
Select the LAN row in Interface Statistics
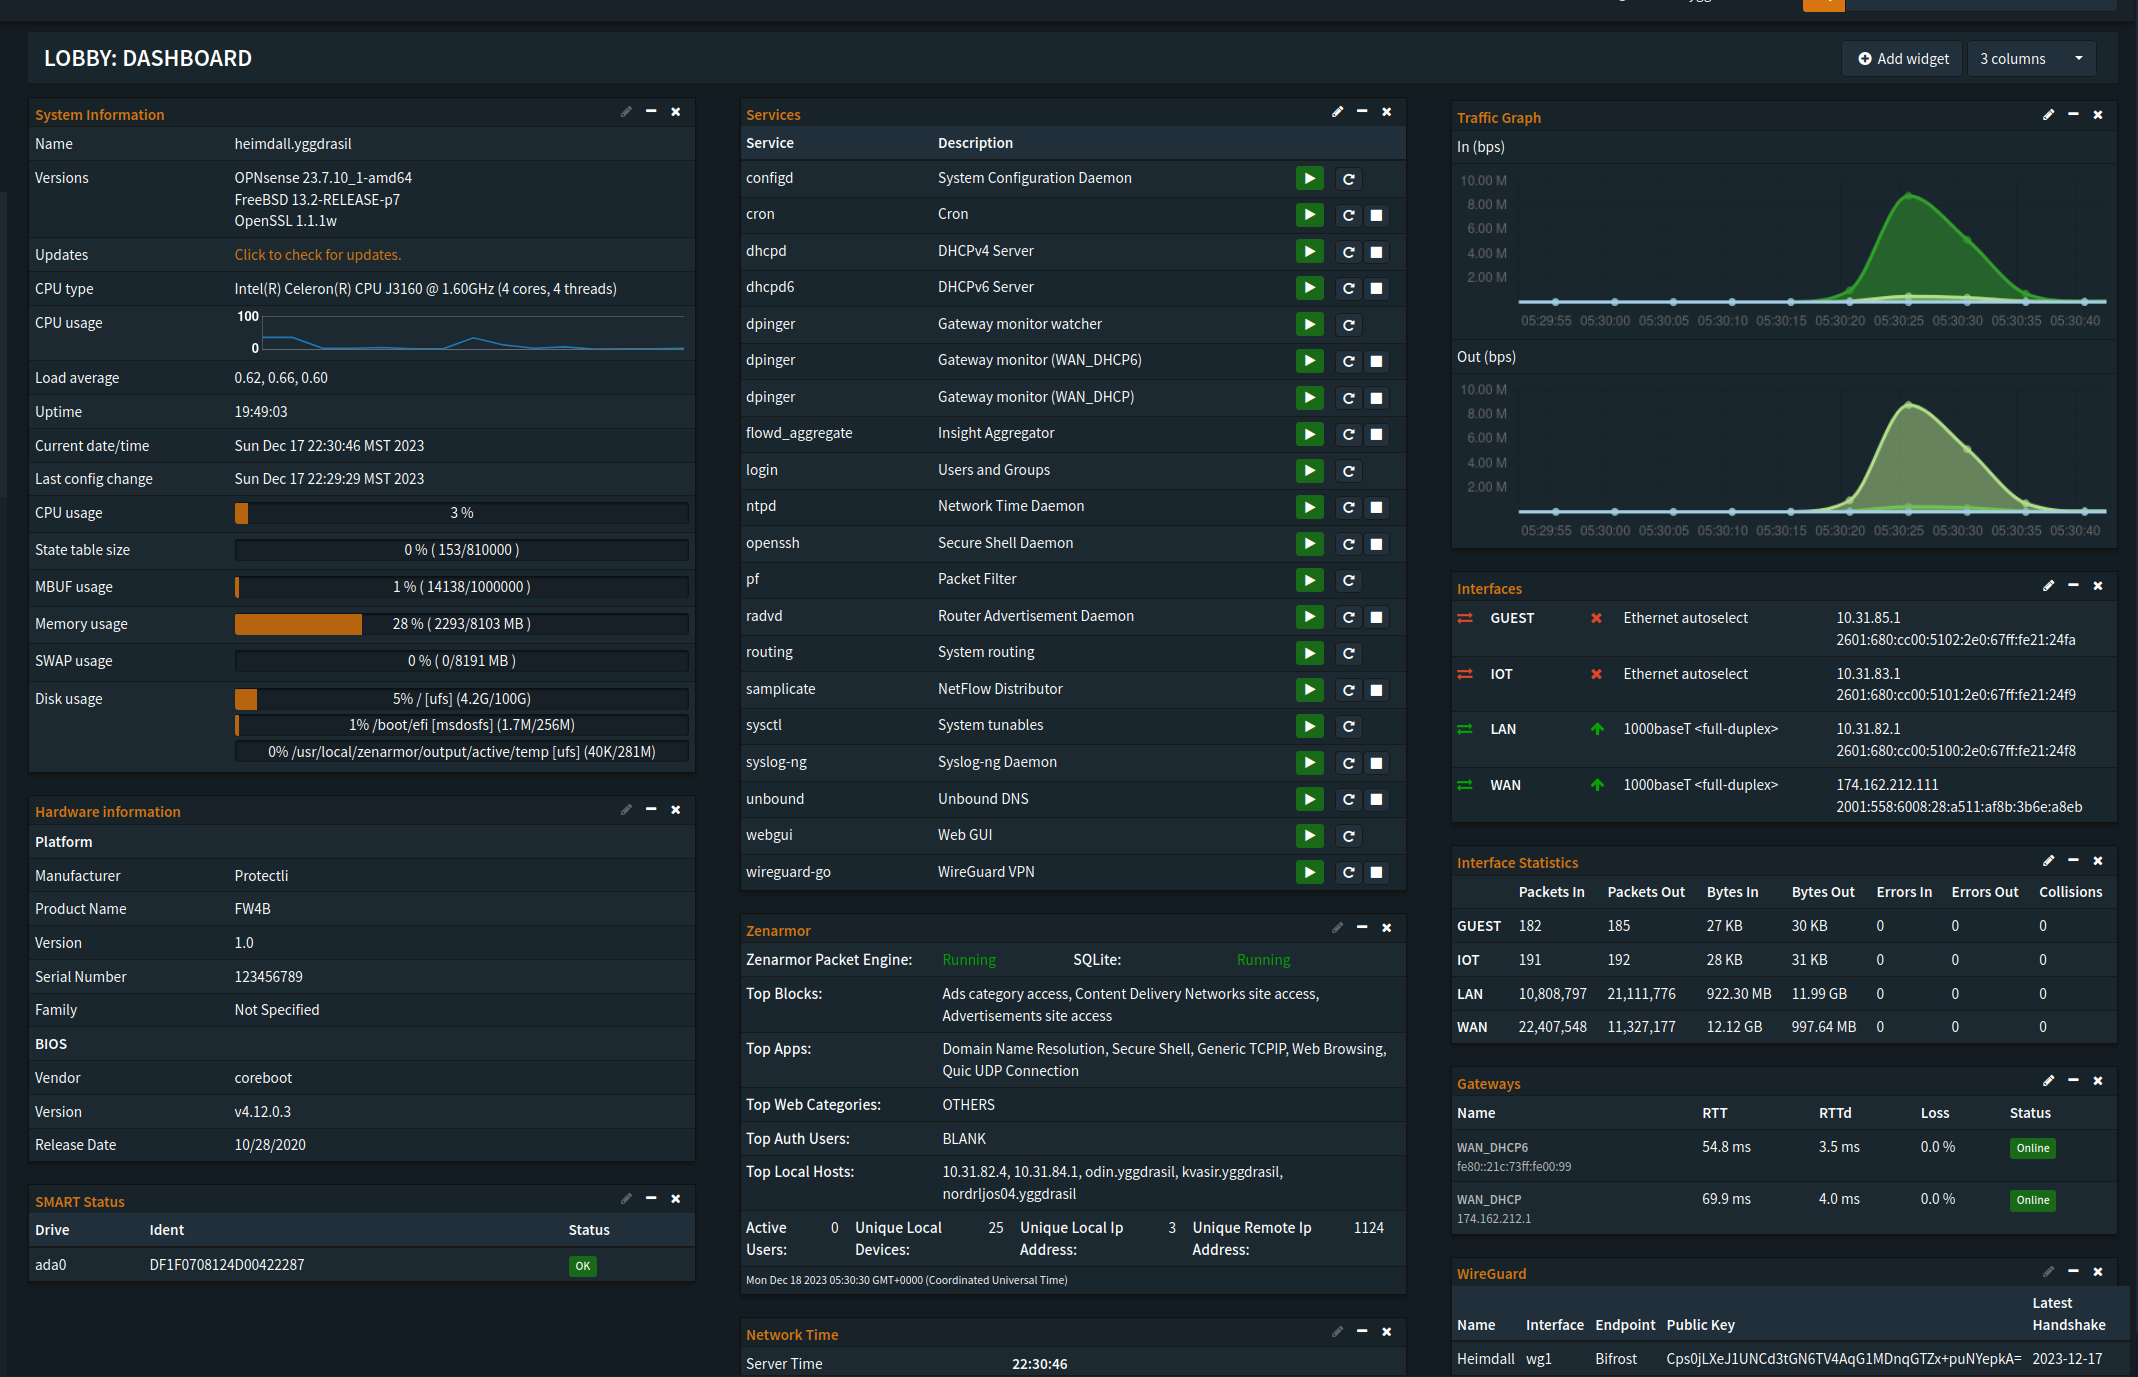1783,994
